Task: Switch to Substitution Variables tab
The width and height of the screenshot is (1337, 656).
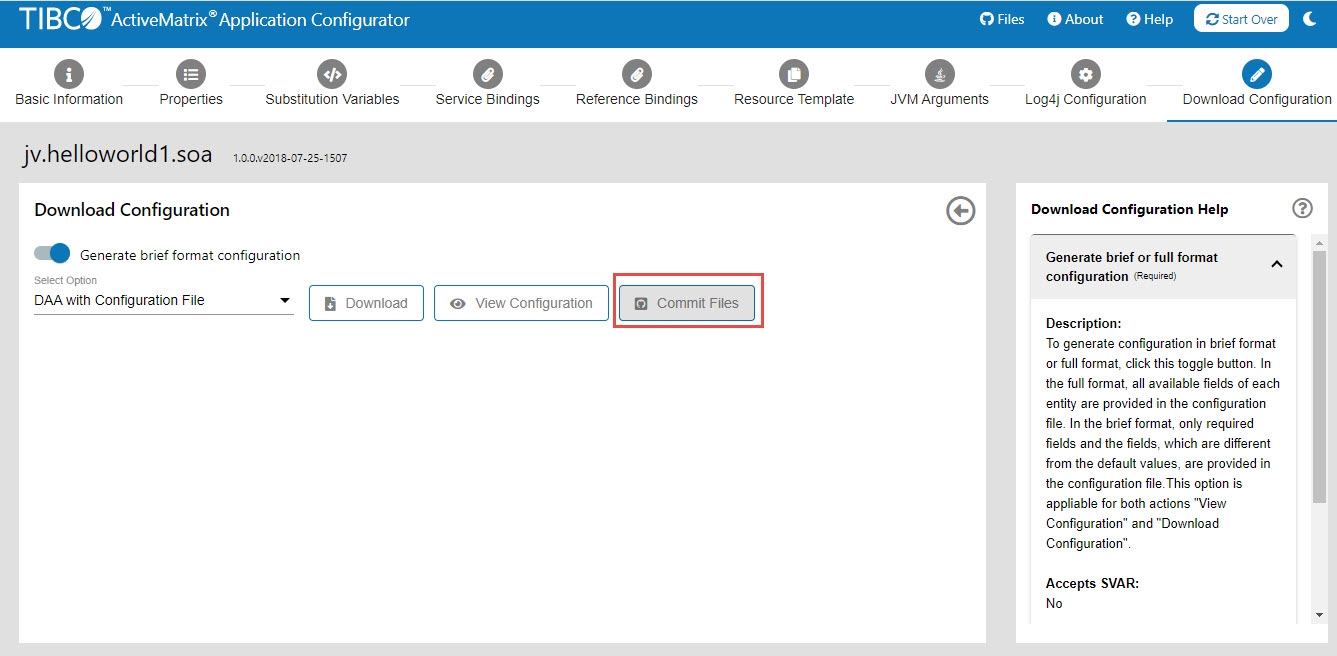Action: pyautogui.click(x=332, y=99)
